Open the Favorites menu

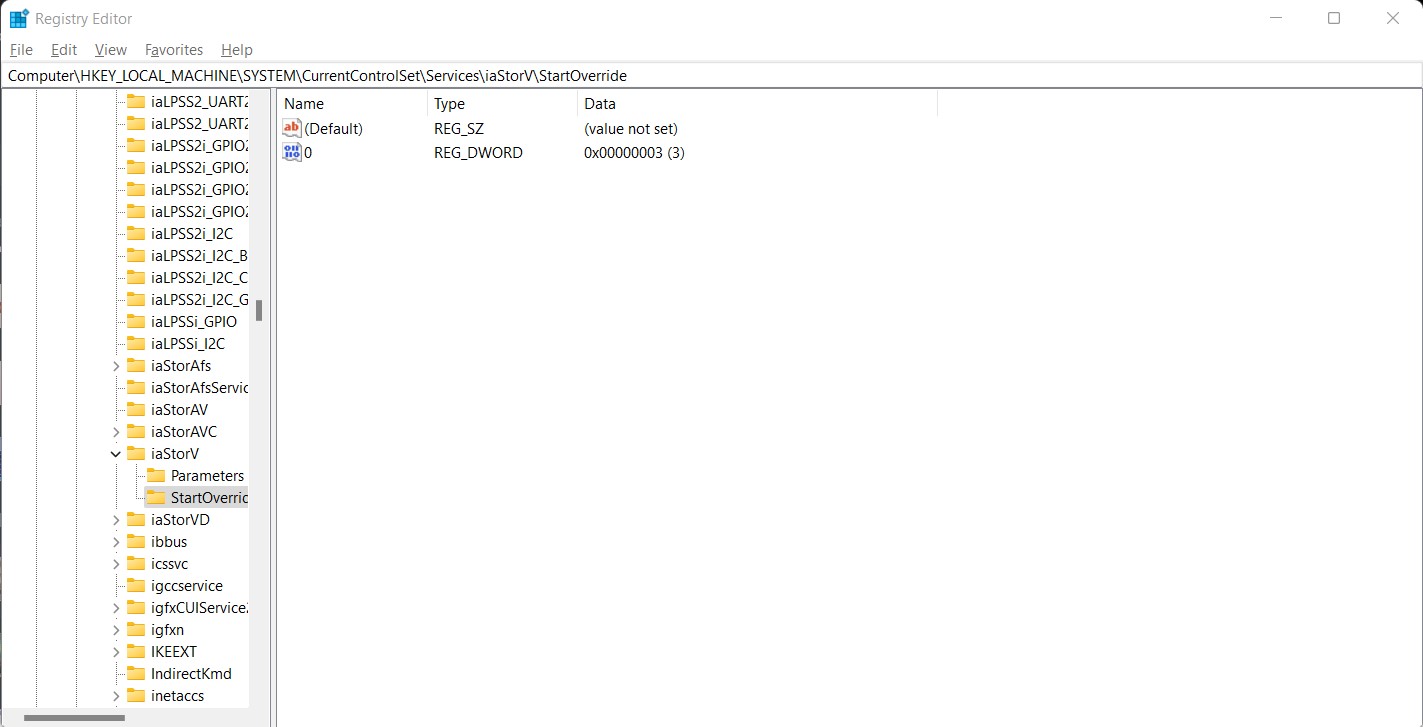point(173,50)
